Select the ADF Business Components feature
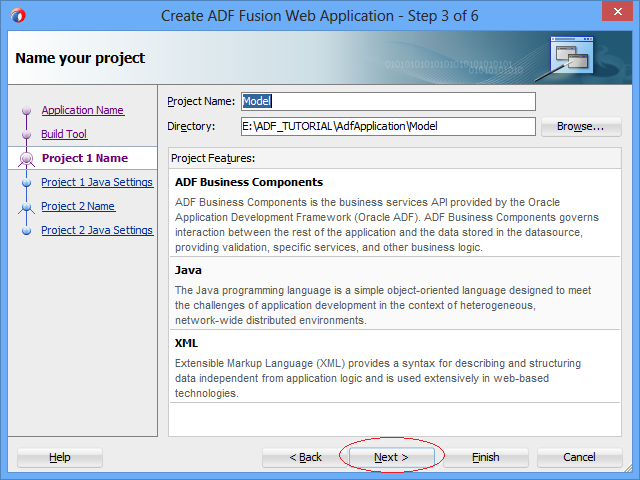The width and height of the screenshot is (640, 480). pyautogui.click(x=395, y=213)
